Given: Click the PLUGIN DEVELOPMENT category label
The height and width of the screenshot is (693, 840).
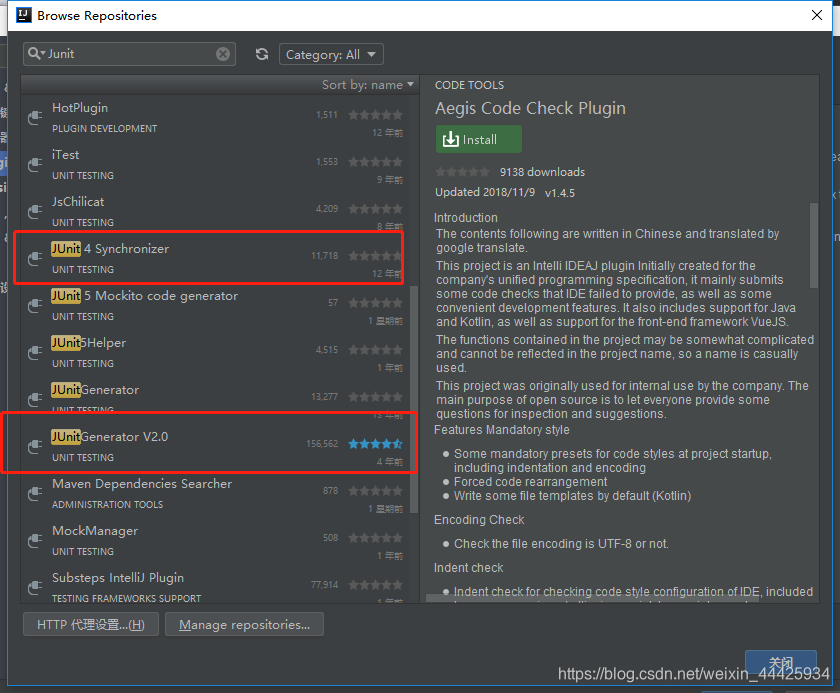Looking at the screenshot, I should (x=104, y=129).
